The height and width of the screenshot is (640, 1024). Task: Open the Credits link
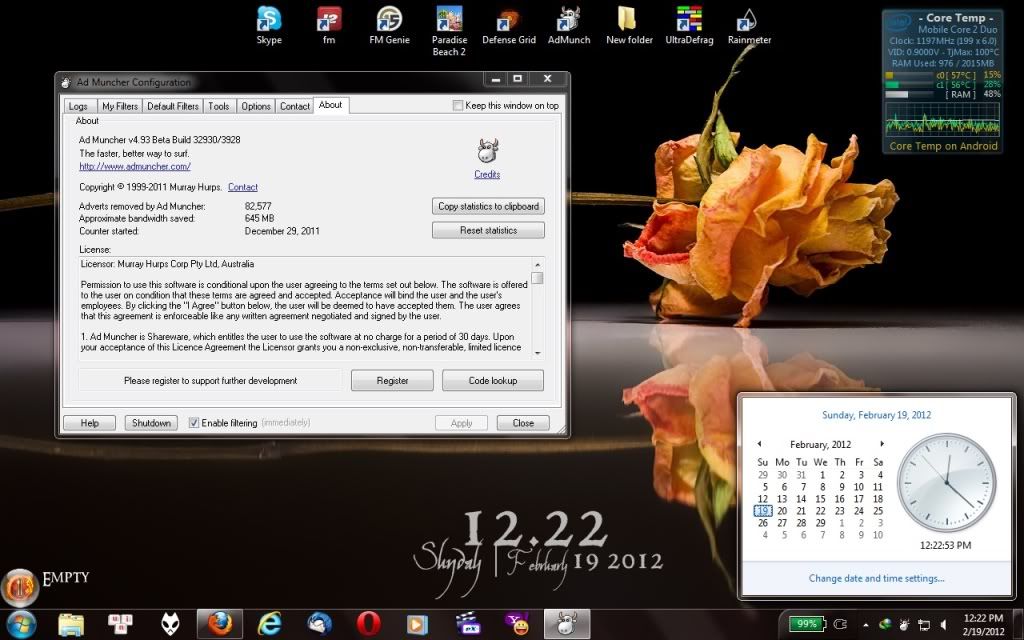click(487, 174)
